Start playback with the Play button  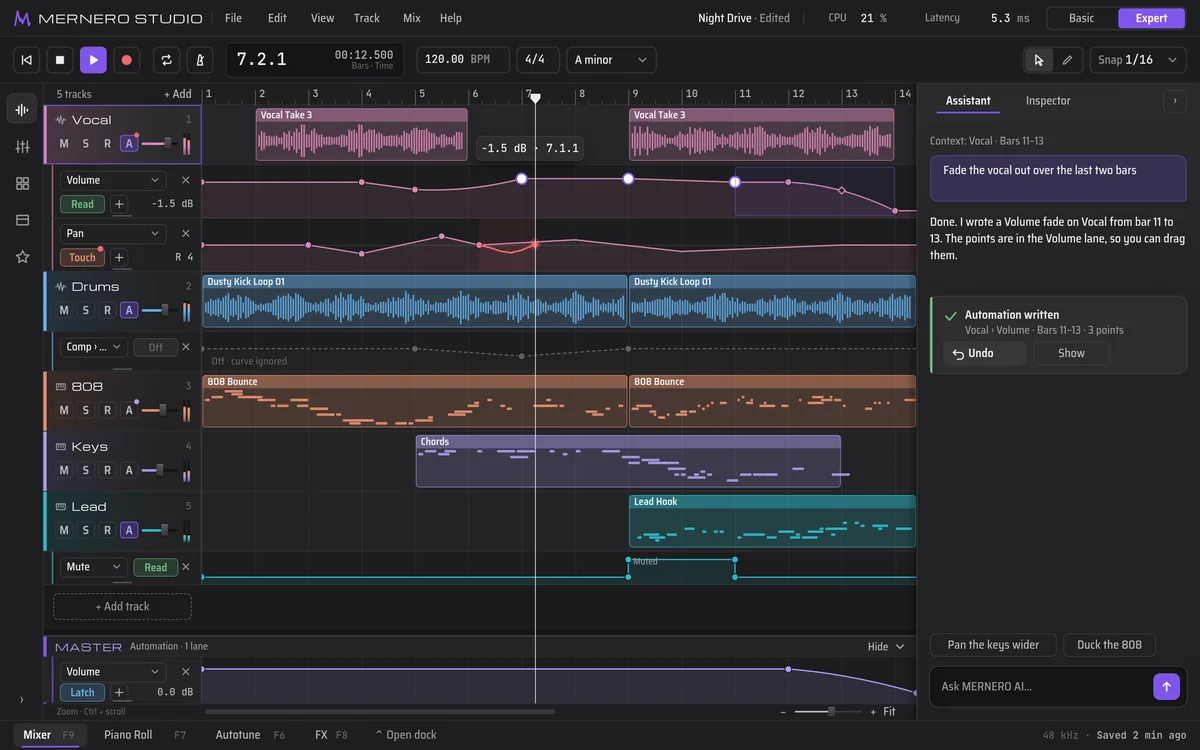click(93, 60)
